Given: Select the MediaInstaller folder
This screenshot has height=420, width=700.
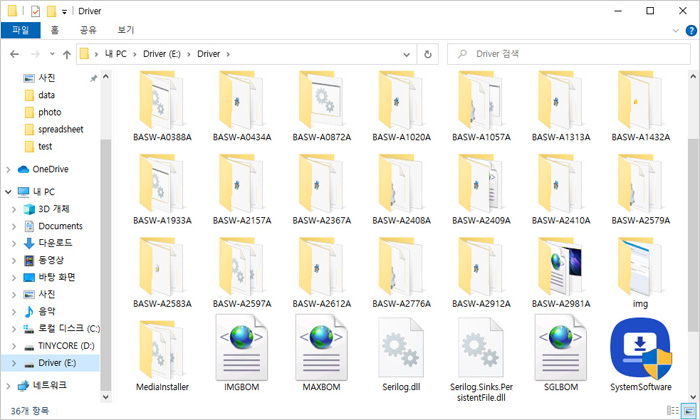Looking at the screenshot, I should tap(162, 356).
